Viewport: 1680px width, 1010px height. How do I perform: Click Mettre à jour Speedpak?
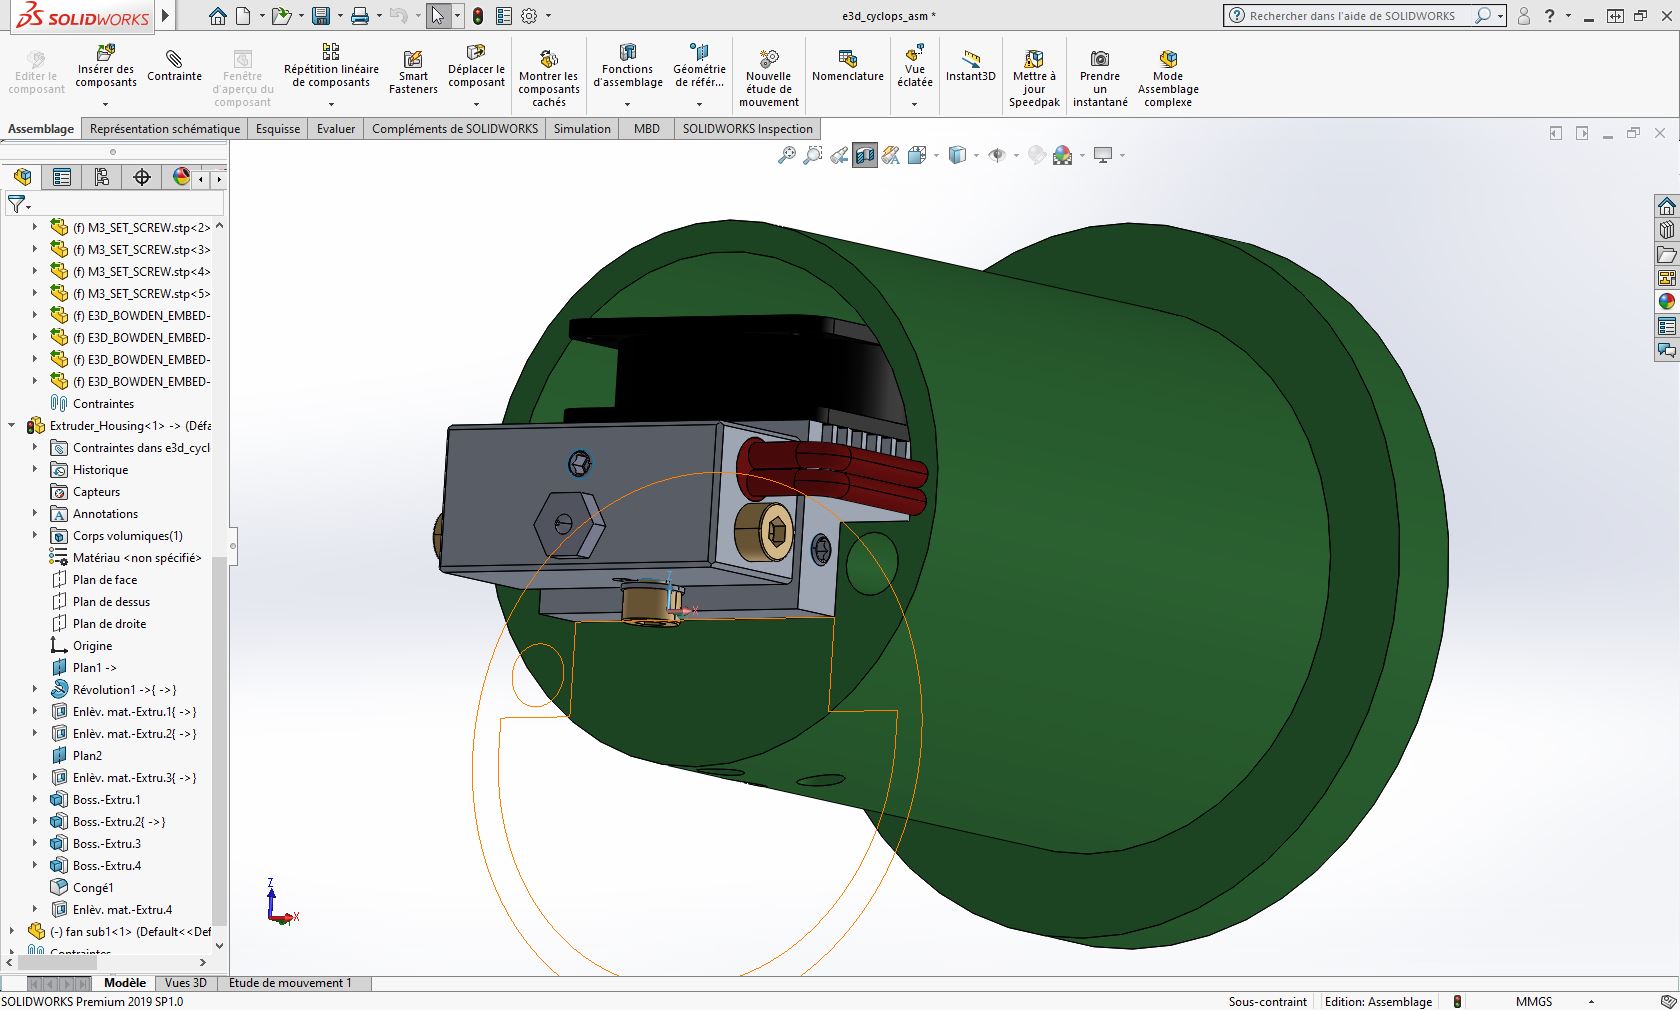coord(1034,76)
